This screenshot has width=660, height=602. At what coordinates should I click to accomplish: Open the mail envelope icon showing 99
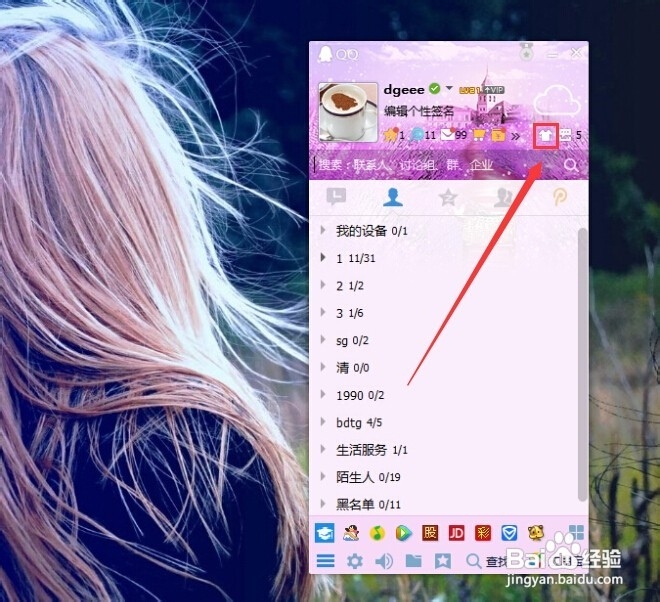click(447, 135)
